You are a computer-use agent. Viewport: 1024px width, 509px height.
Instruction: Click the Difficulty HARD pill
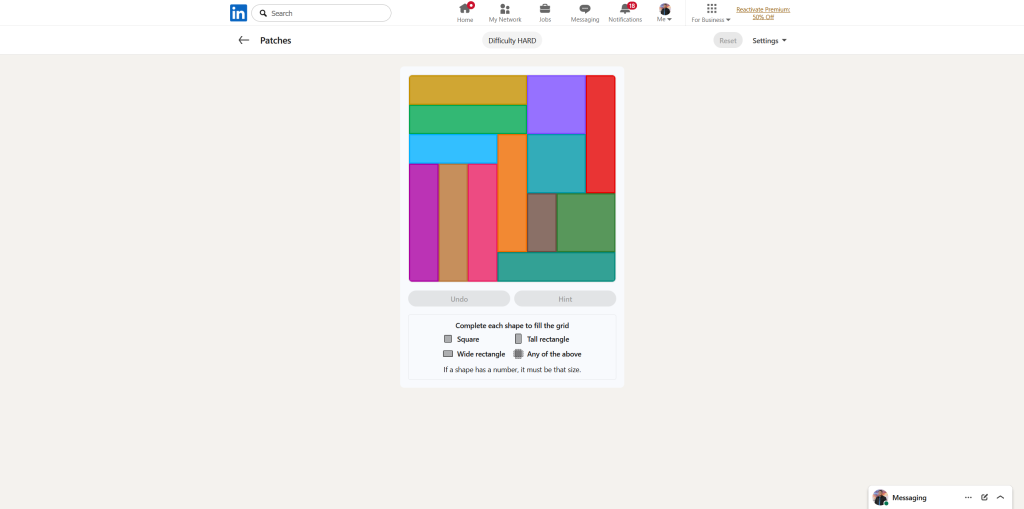pyautogui.click(x=512, y=41)
